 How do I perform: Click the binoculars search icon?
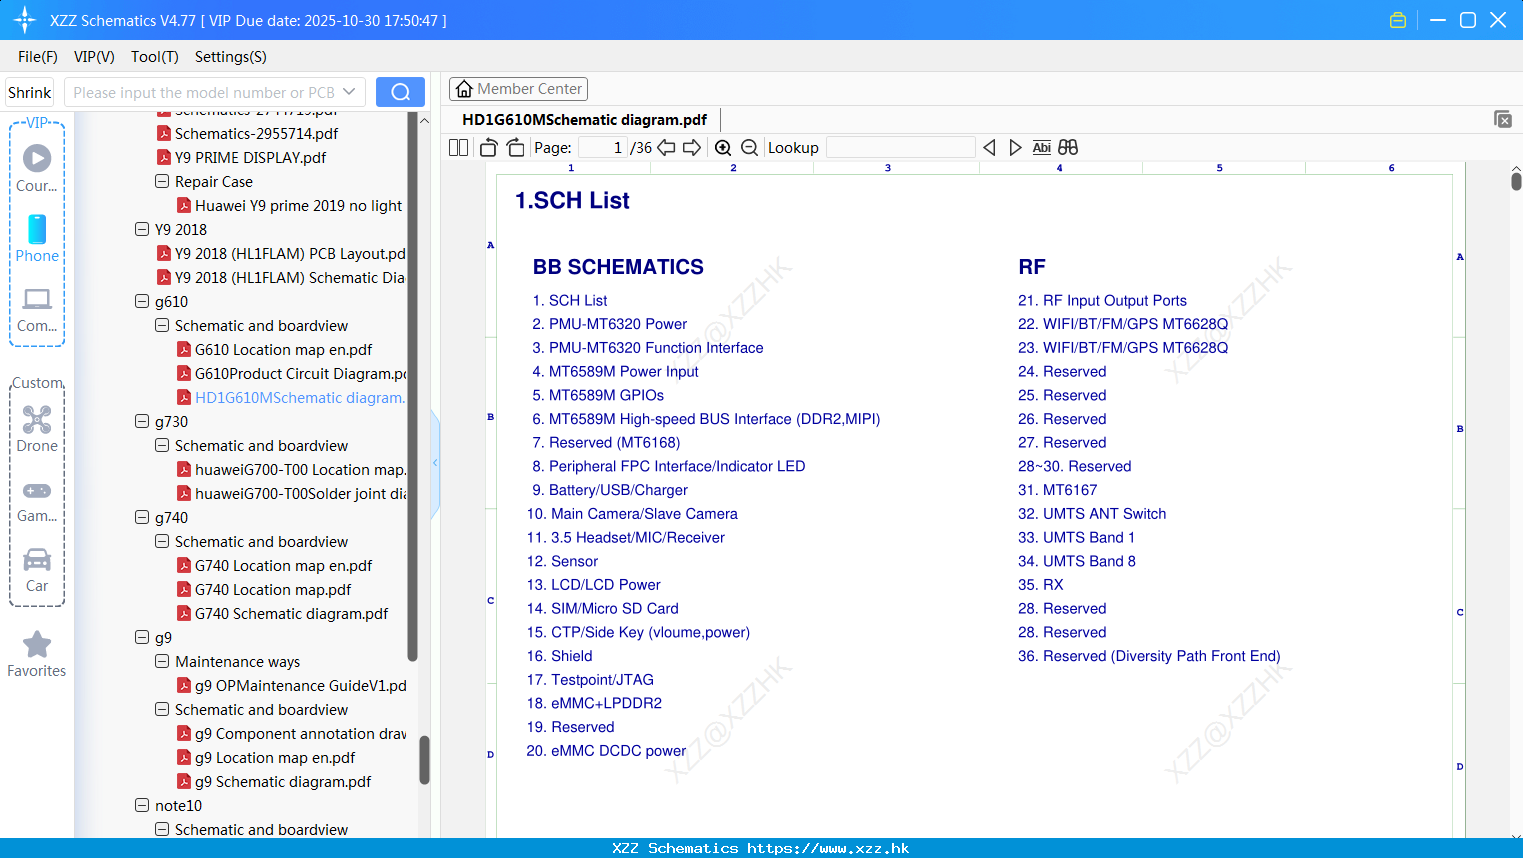coord(1068,147)
